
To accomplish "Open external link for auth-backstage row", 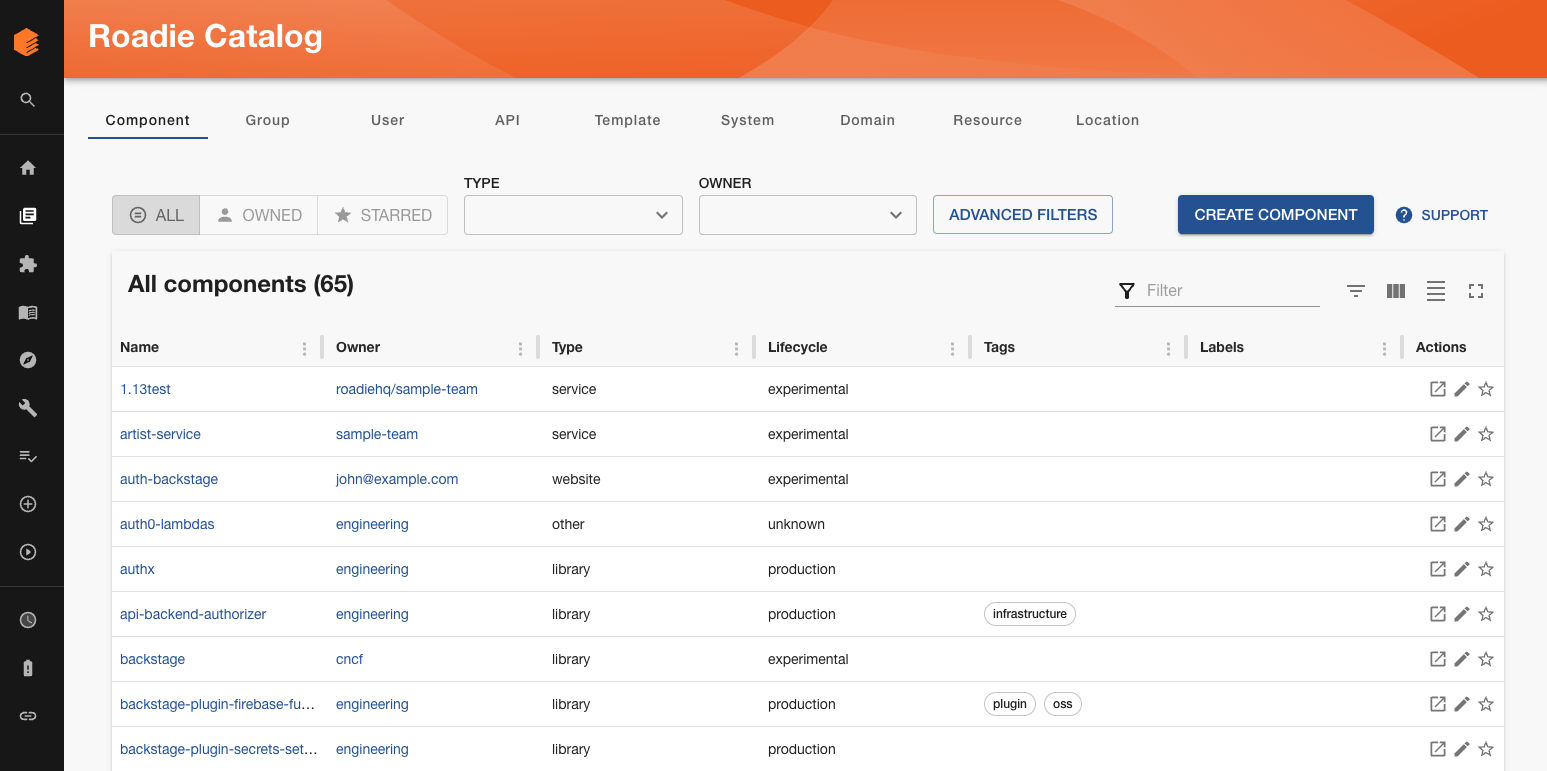I will click(x=1438, y=479).
